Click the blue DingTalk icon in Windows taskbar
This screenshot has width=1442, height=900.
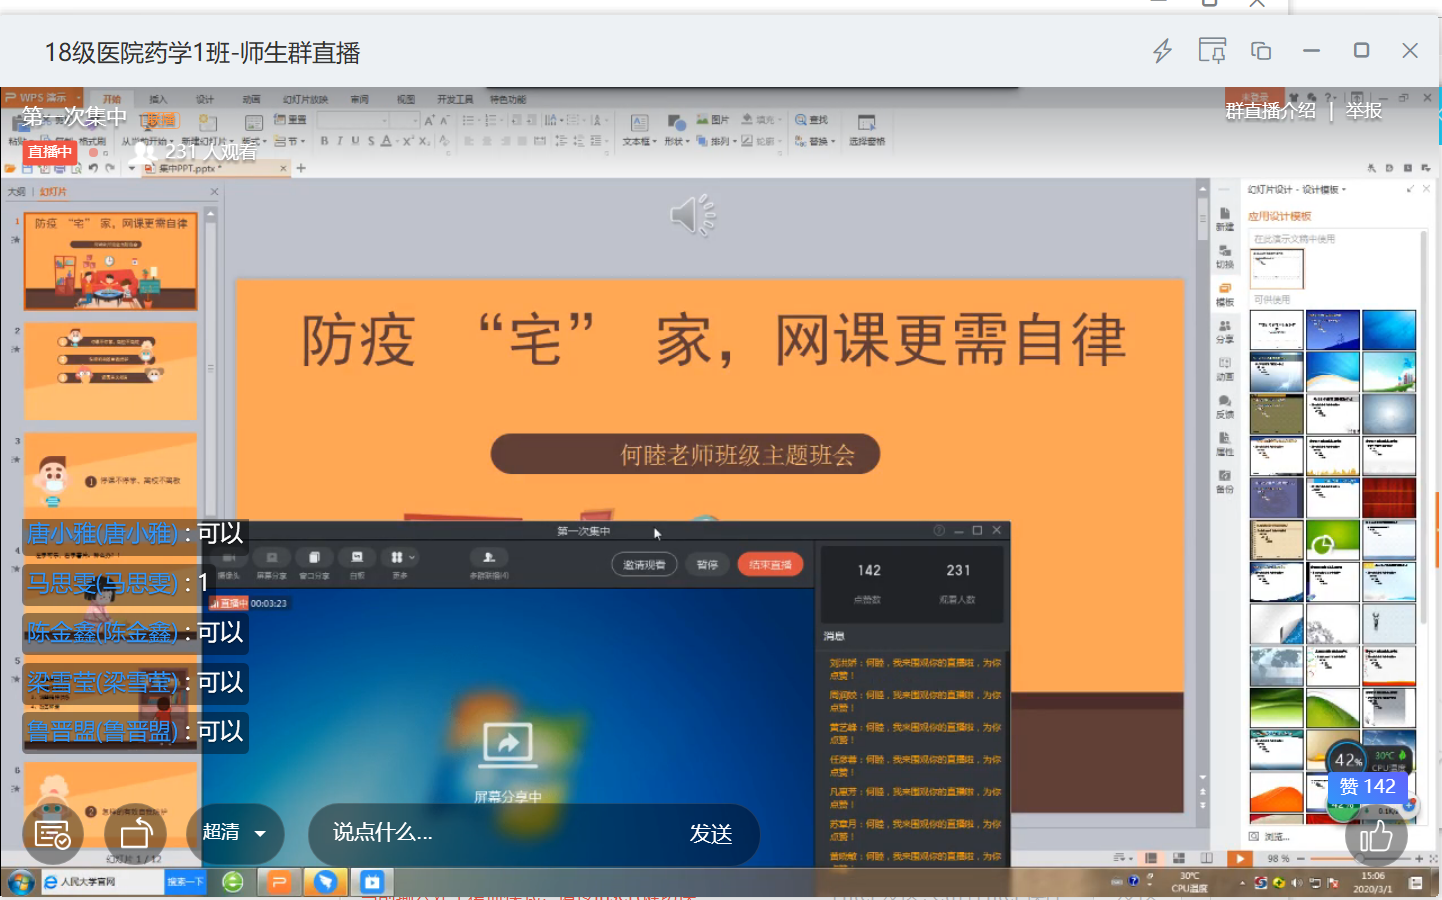(325, 881)
